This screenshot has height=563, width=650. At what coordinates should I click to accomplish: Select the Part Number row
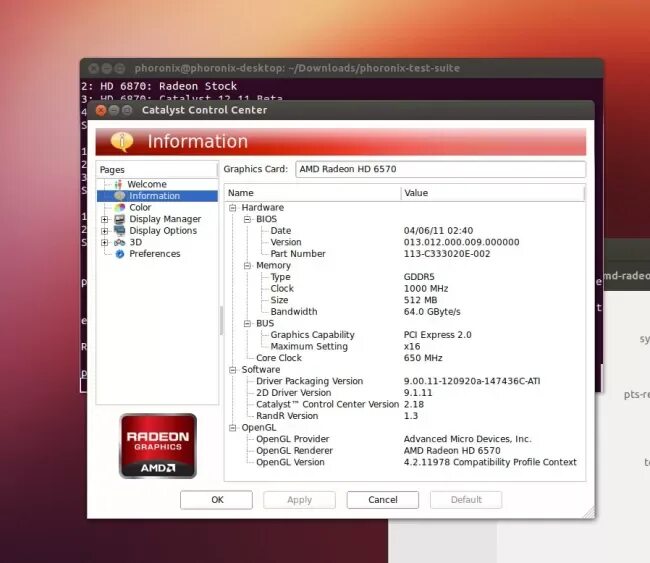pyautogui.click(x=405, y=254)
